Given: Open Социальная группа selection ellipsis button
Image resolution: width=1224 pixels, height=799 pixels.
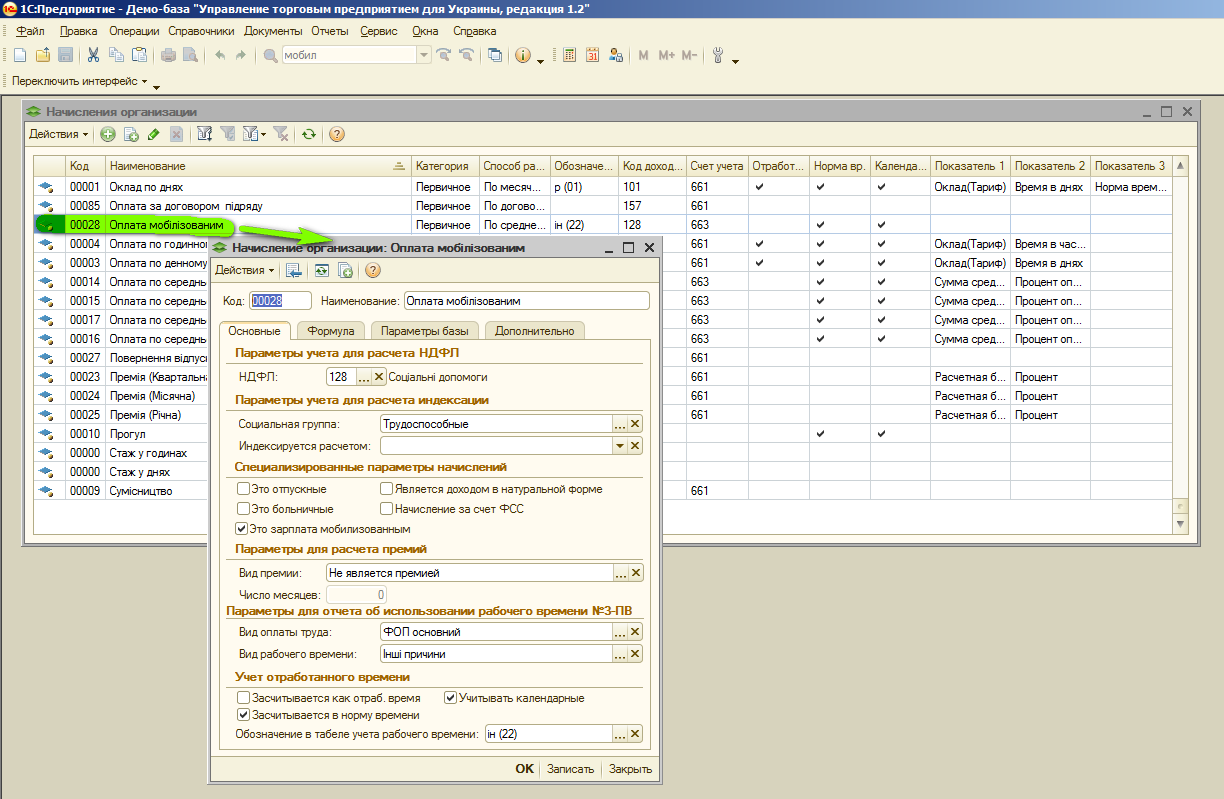Looking at the screenshot, I should coord(620,424).
